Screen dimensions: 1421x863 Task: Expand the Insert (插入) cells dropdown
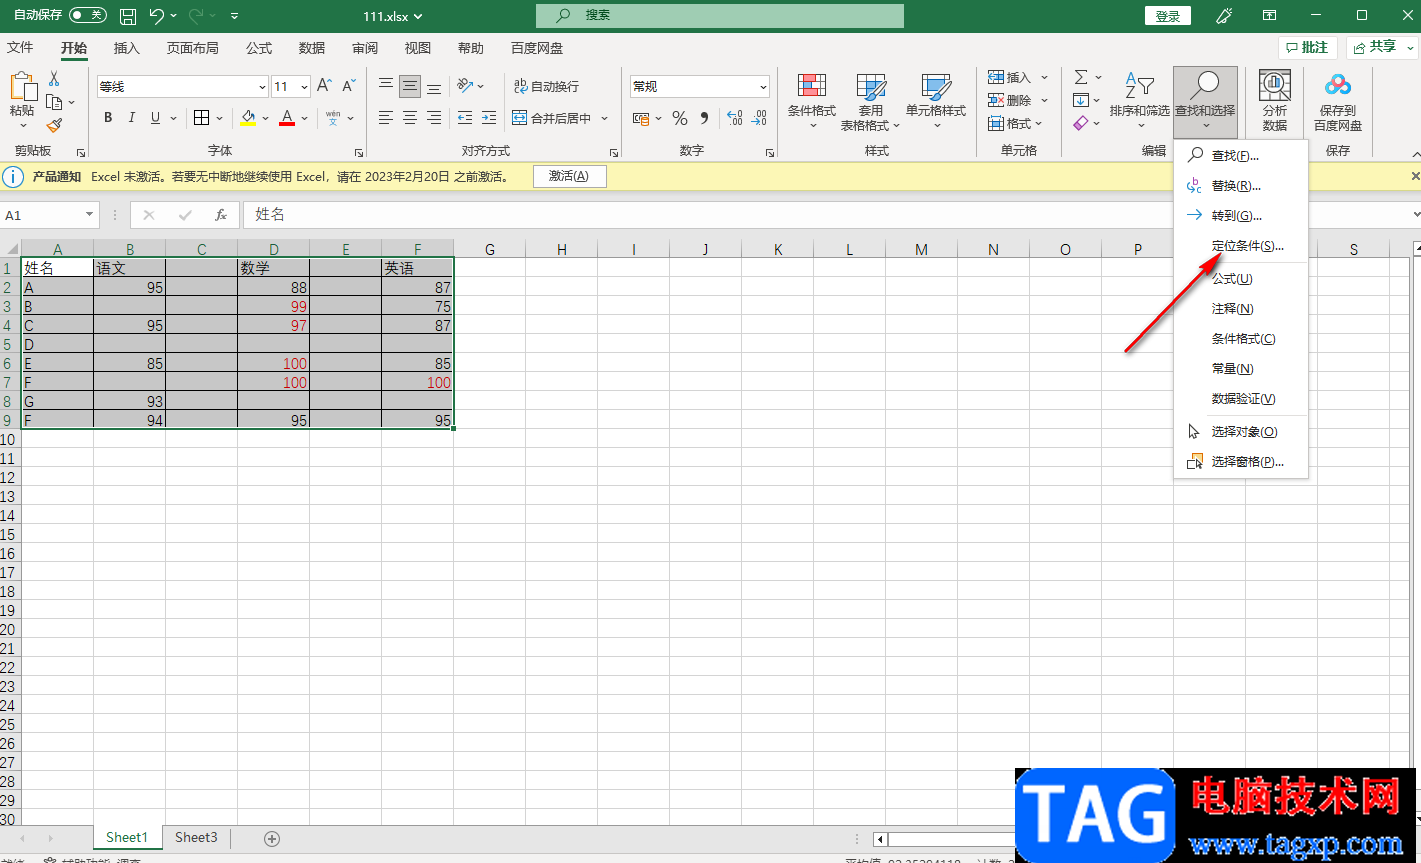tap(1044, 77)
